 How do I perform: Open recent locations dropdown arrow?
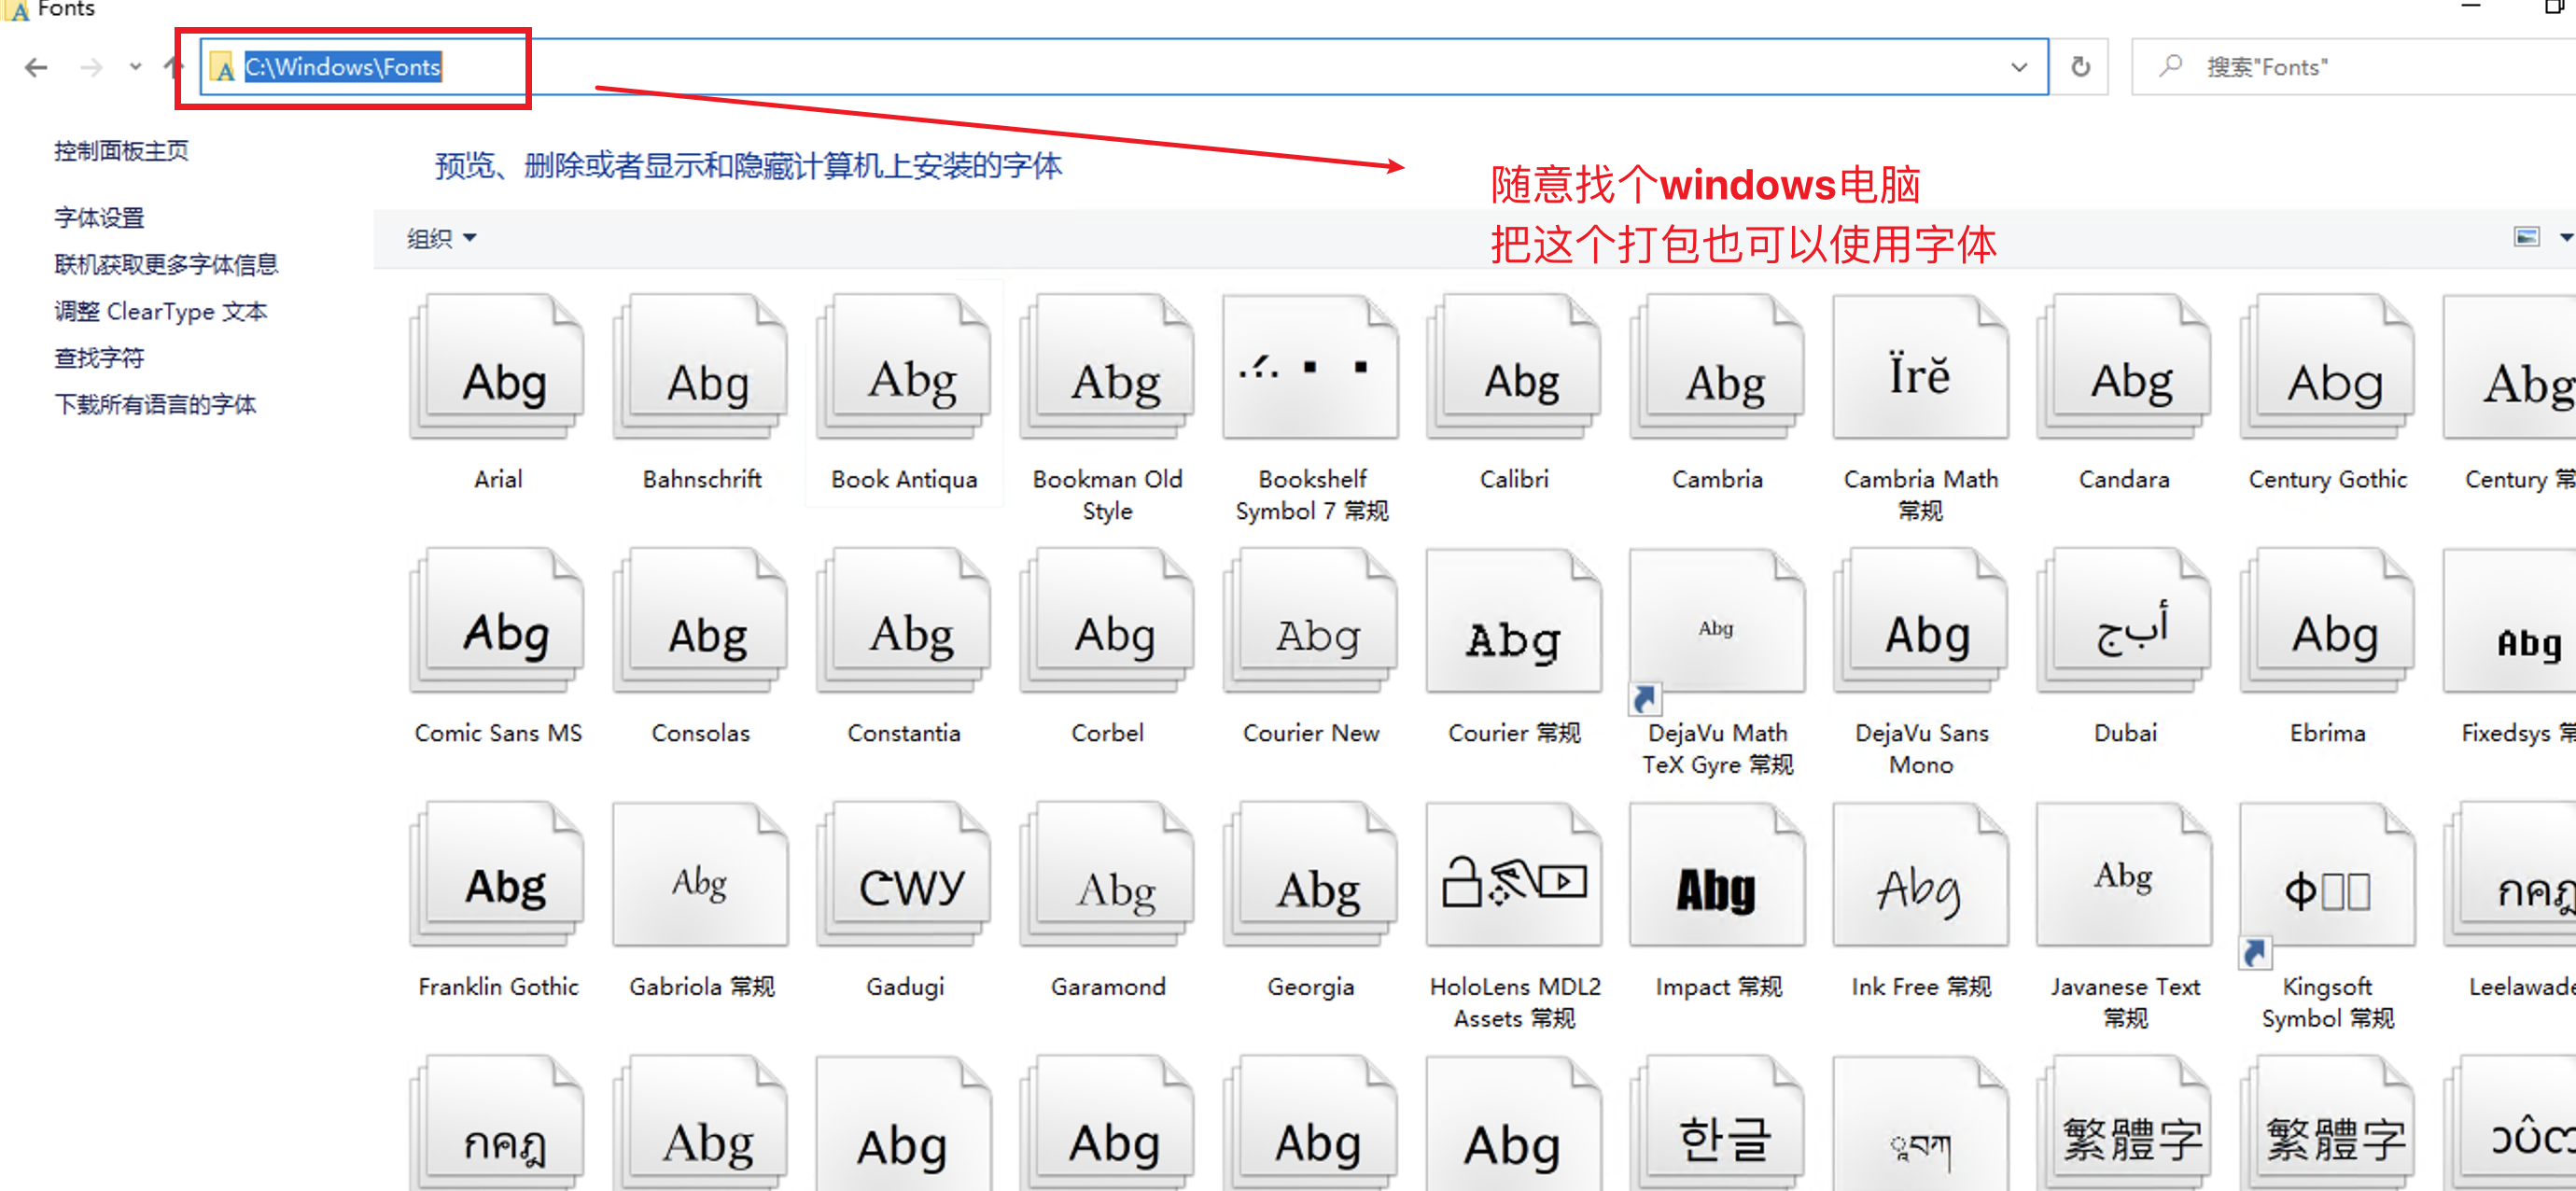(135, 67)
